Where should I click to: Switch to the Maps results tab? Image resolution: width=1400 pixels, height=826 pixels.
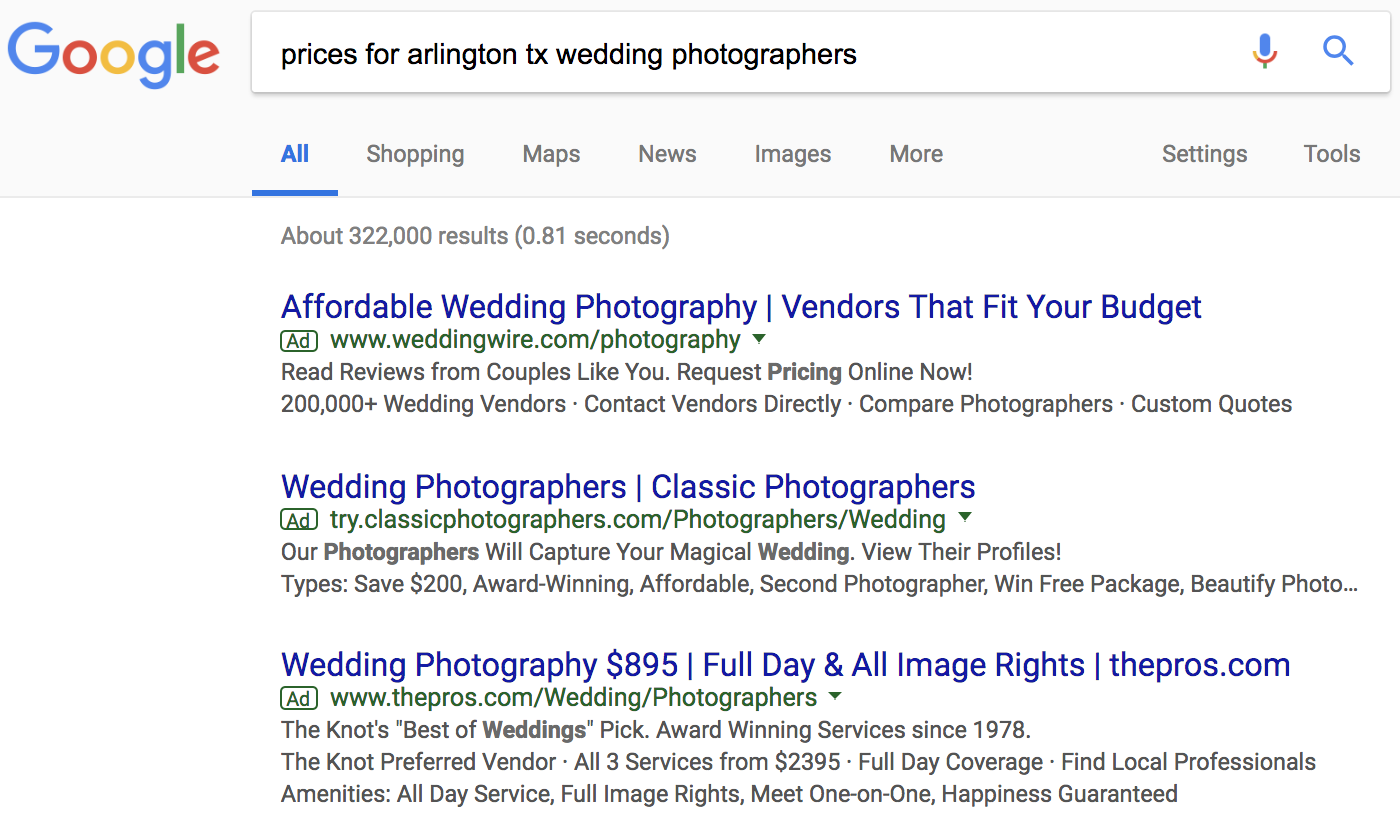551,154
